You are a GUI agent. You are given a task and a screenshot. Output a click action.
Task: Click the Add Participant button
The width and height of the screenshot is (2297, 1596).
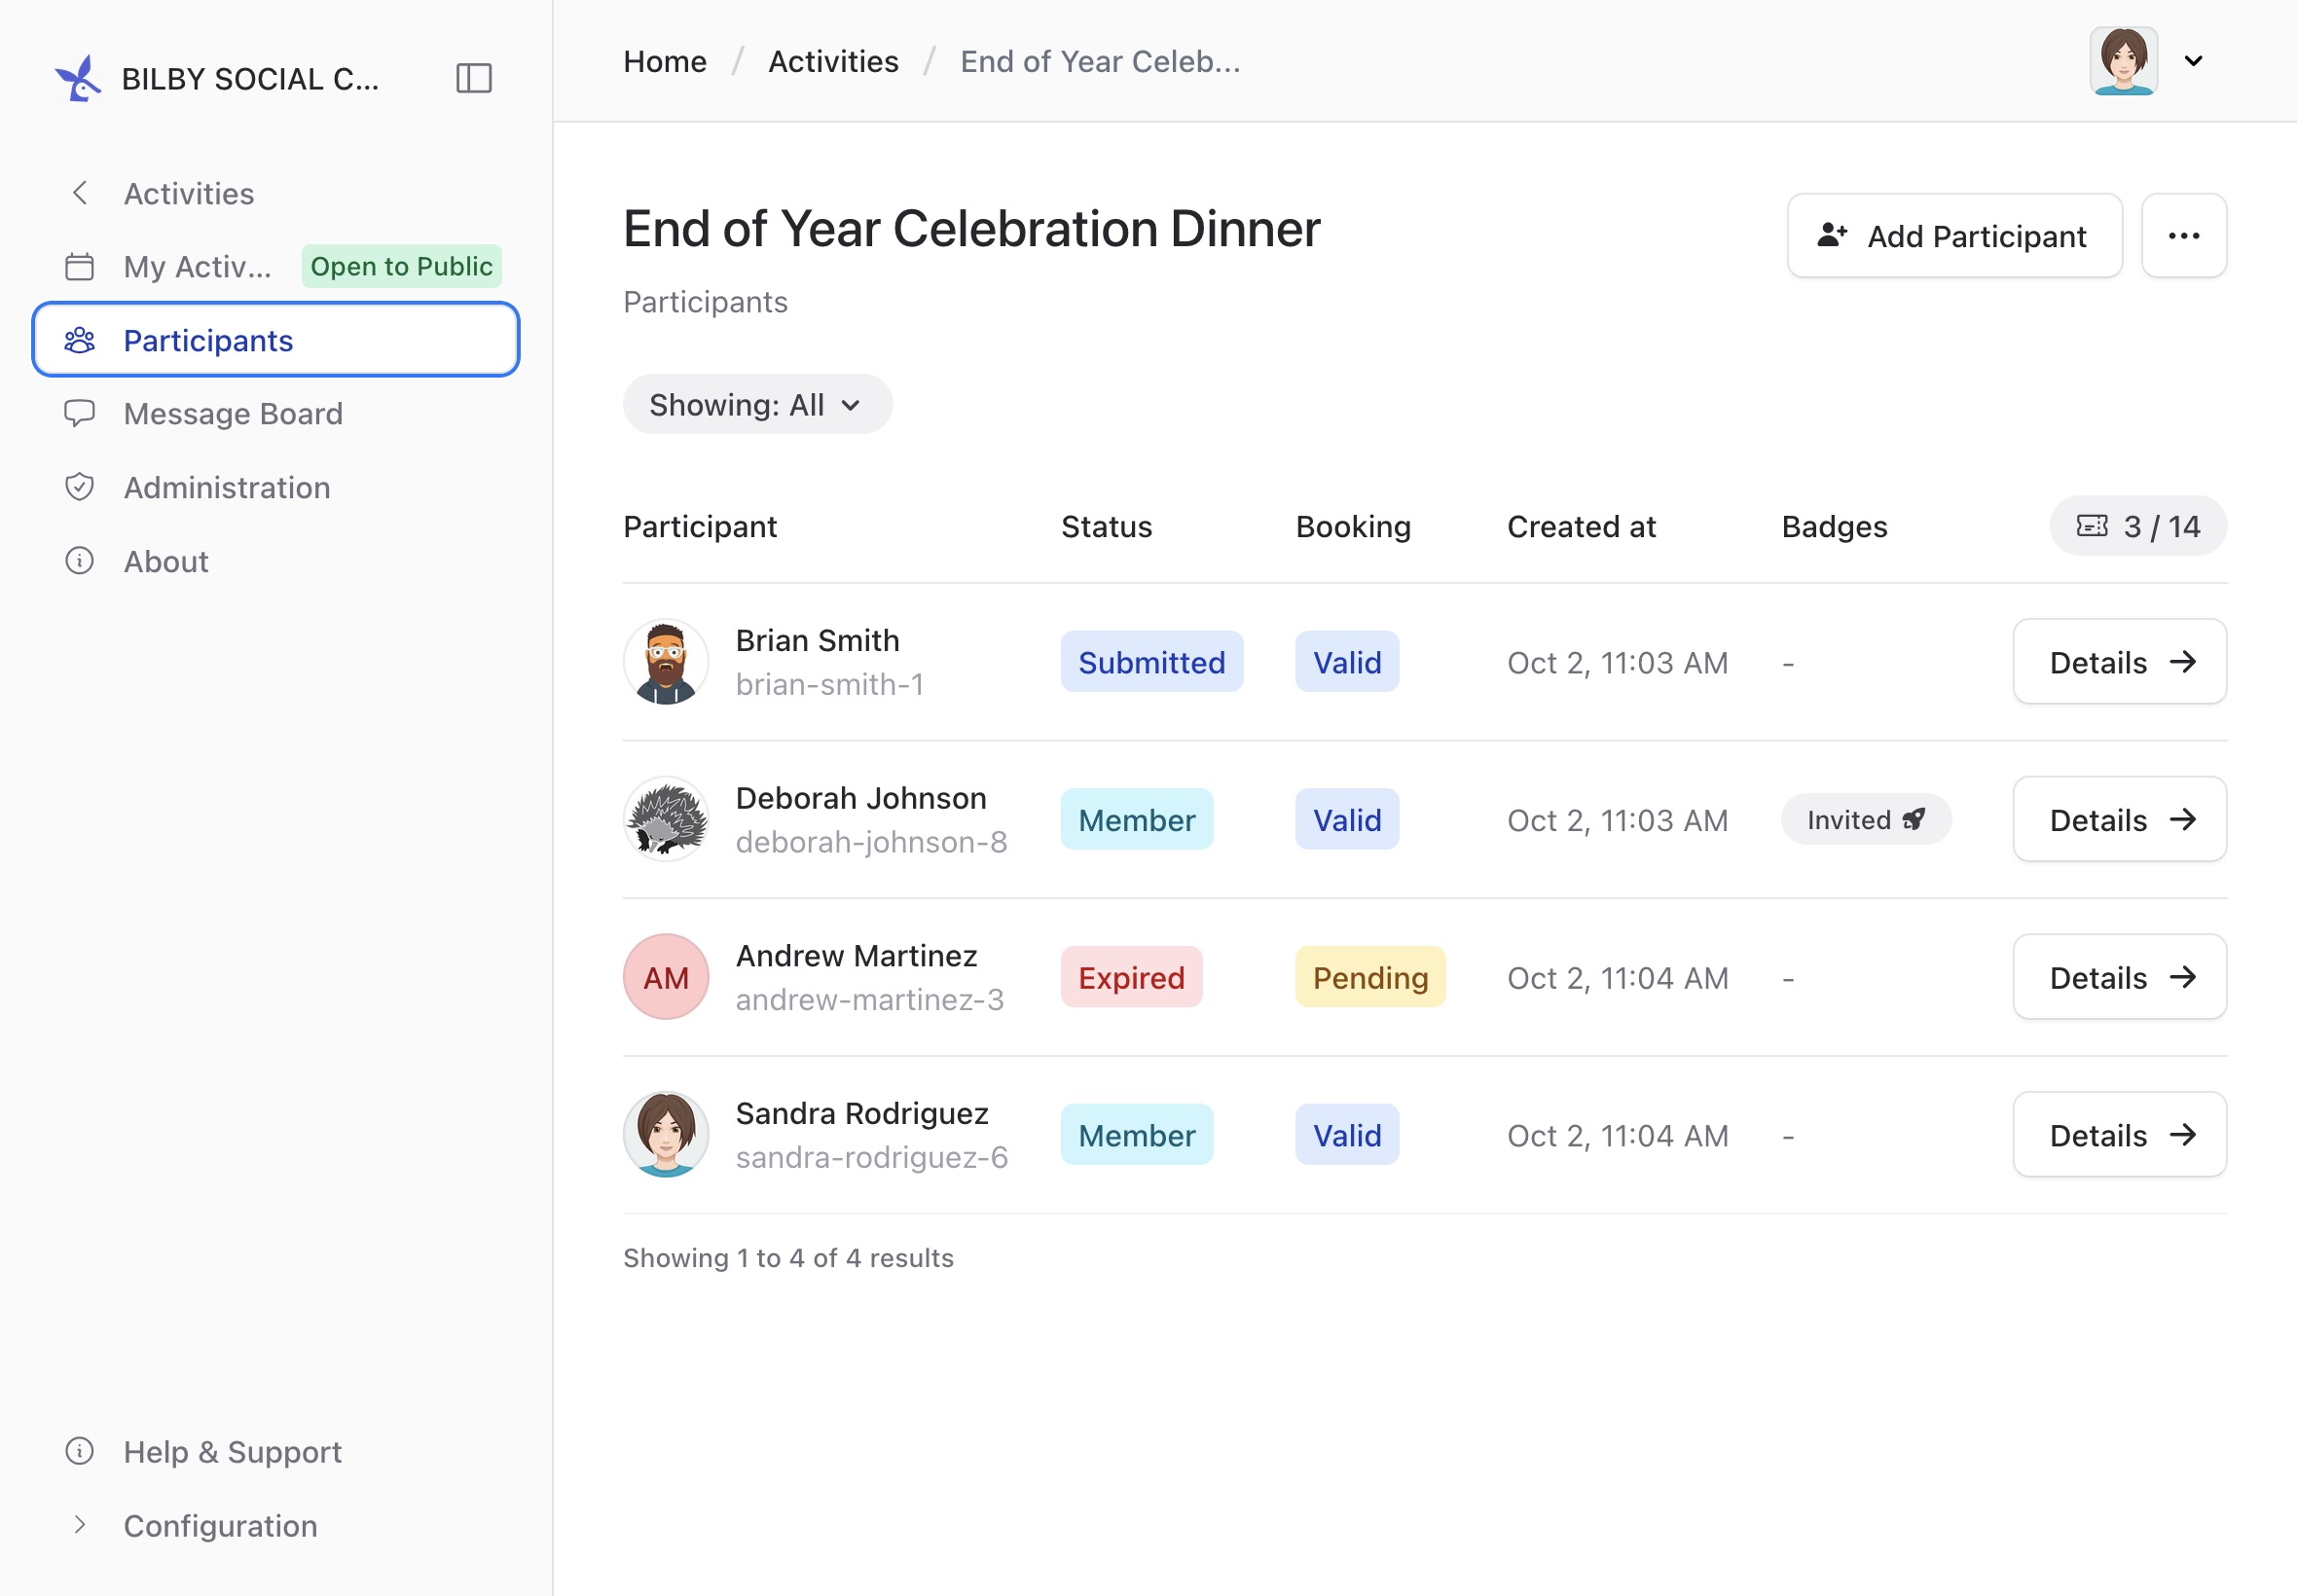coord(1954,236)
